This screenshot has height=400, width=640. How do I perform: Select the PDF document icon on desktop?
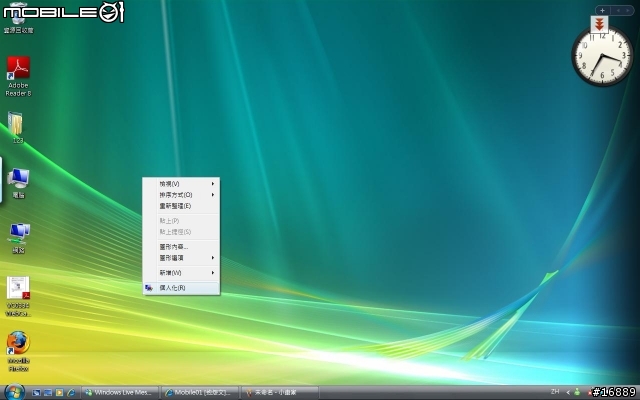point(18,297)
